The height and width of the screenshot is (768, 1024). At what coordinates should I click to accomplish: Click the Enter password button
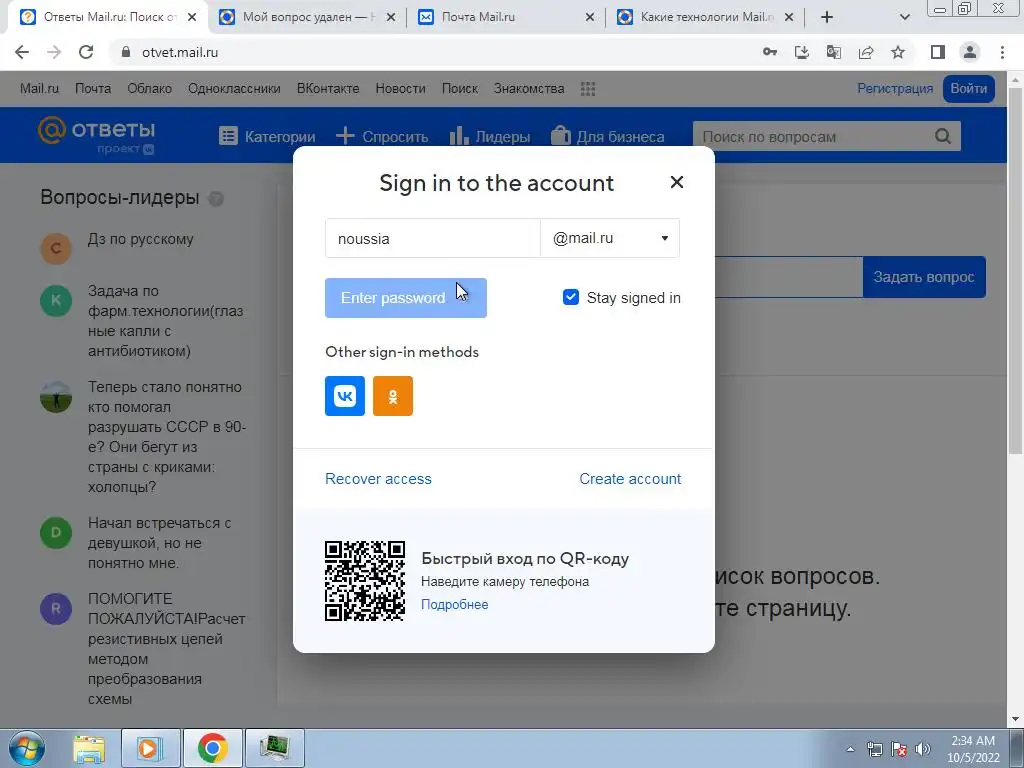tap(406, 298)
